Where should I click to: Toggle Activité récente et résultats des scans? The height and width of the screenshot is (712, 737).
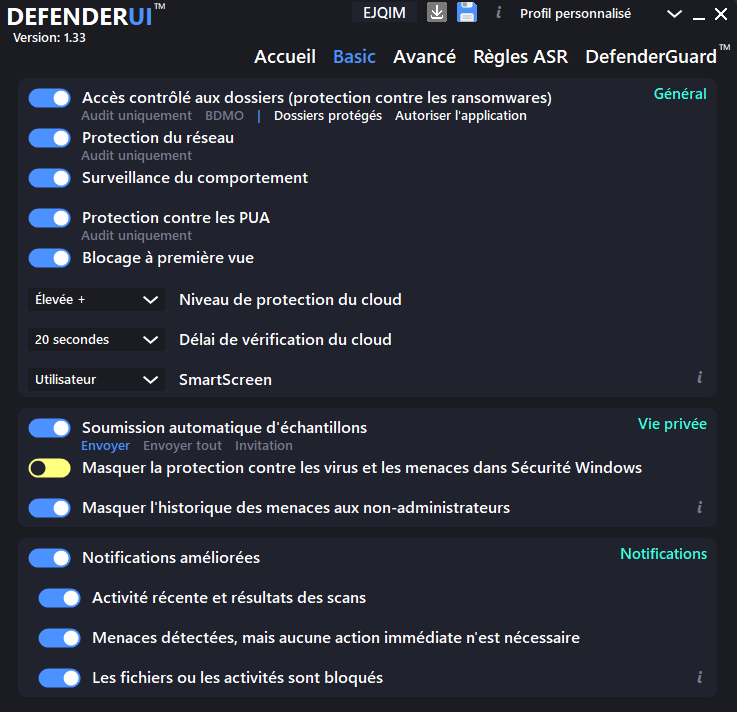59,598
